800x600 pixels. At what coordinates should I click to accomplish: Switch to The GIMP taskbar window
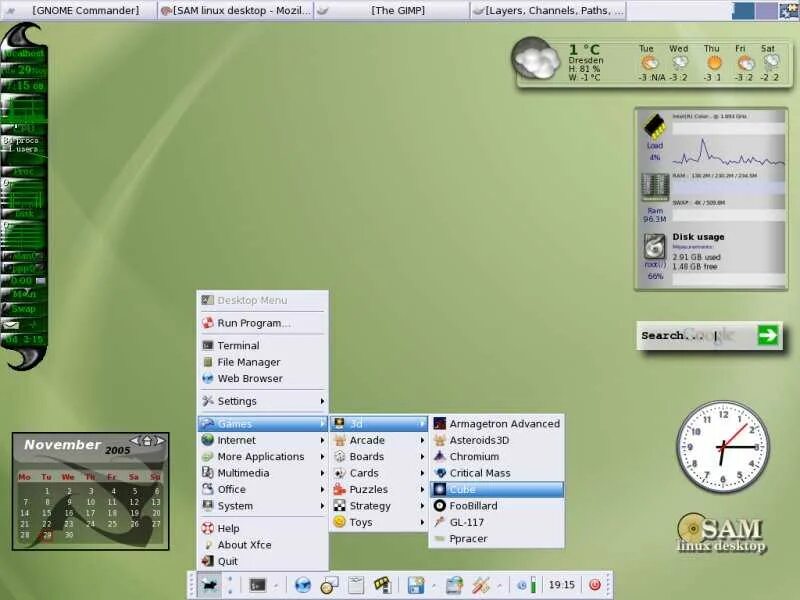[x=391, y=10]
